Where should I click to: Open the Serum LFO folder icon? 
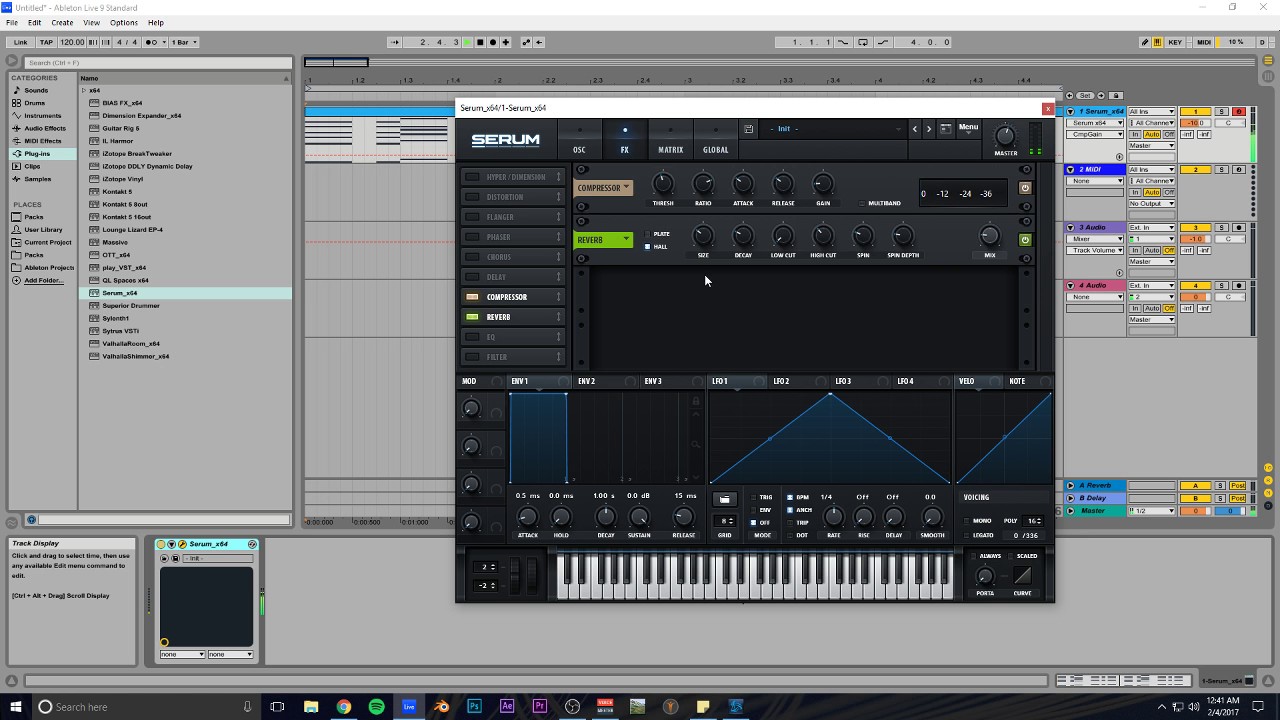tap(725, 499)
